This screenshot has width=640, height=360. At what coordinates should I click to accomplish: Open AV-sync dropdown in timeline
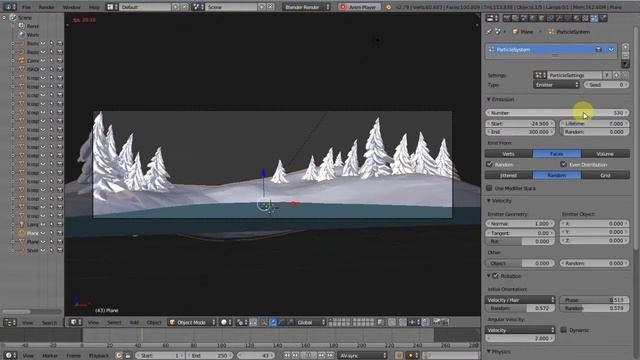point(362,355)
